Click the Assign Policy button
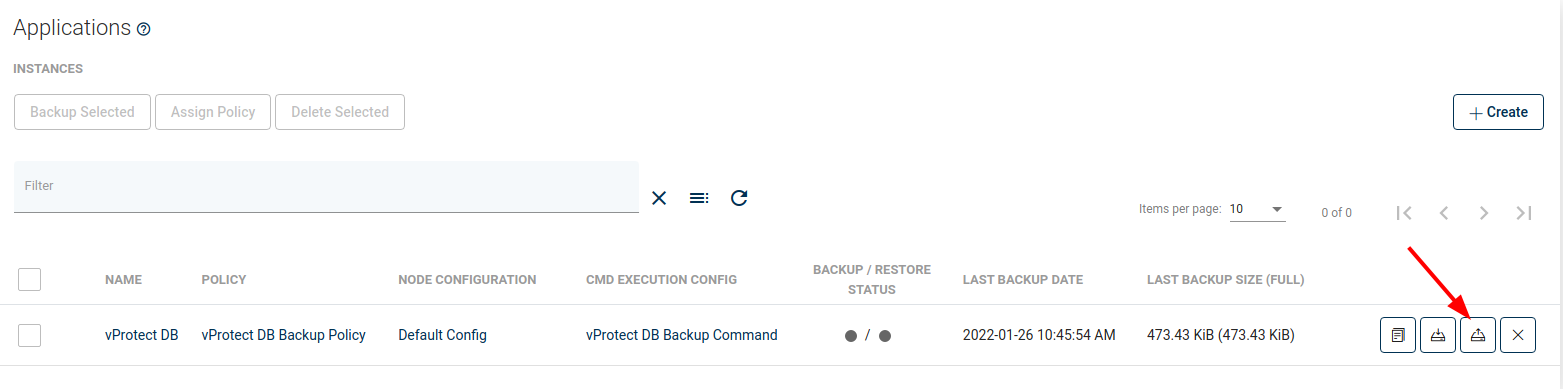1563x389 pixels. 213,112
